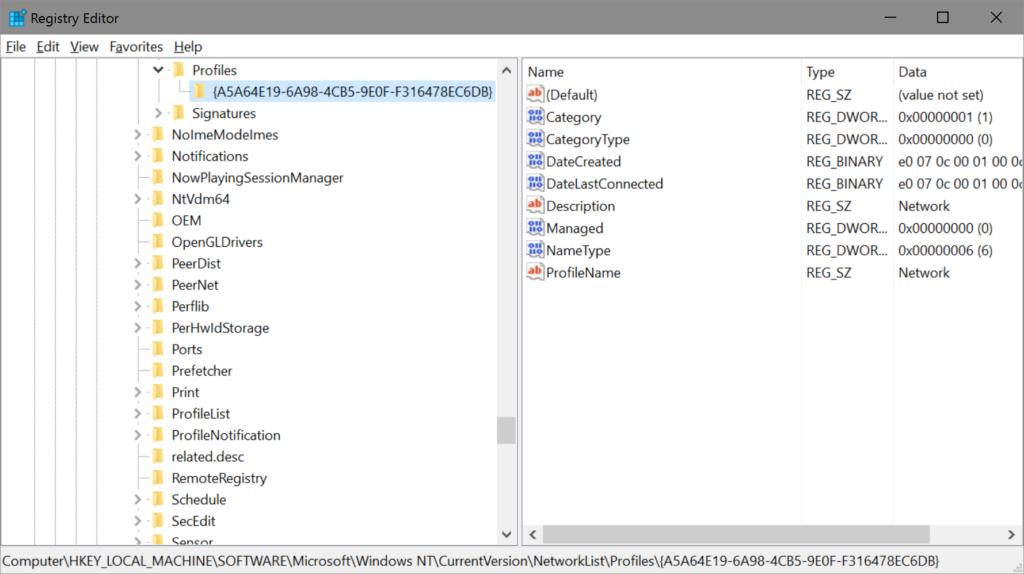Collapse the Profiles key
Screen dimensions: 1024x574
158,71
